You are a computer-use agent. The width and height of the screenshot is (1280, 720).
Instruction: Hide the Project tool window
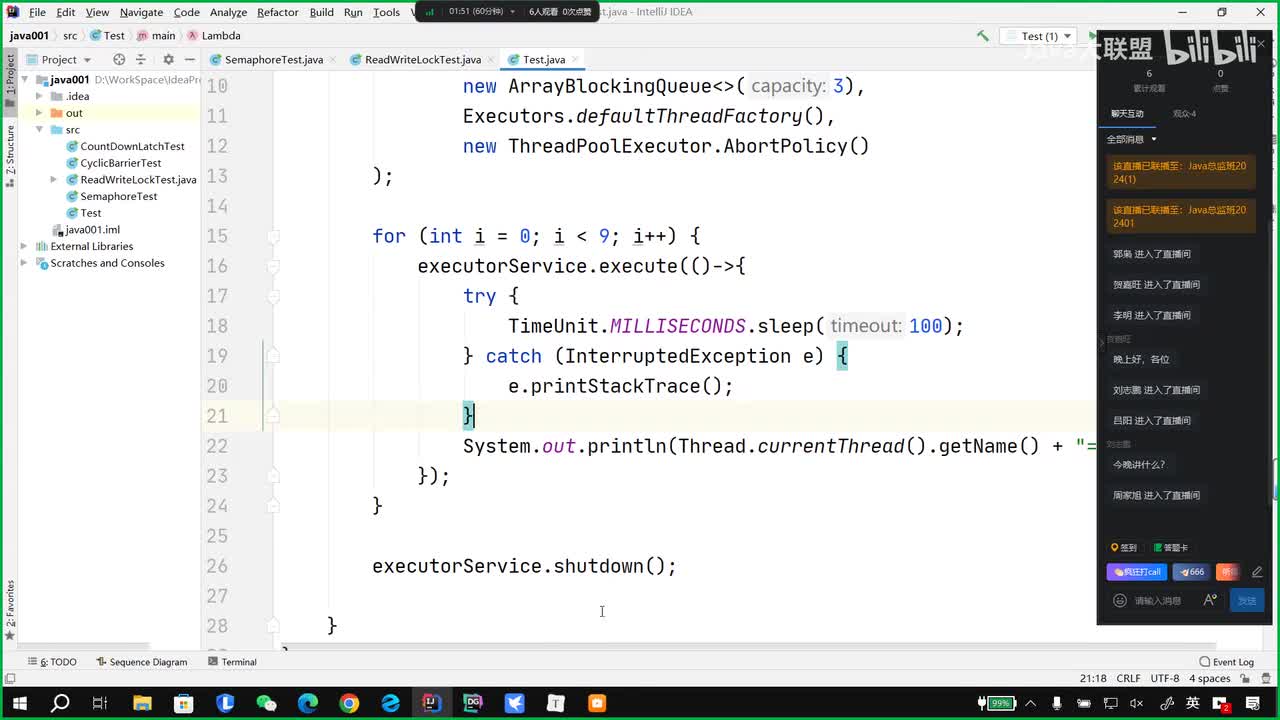189,60
